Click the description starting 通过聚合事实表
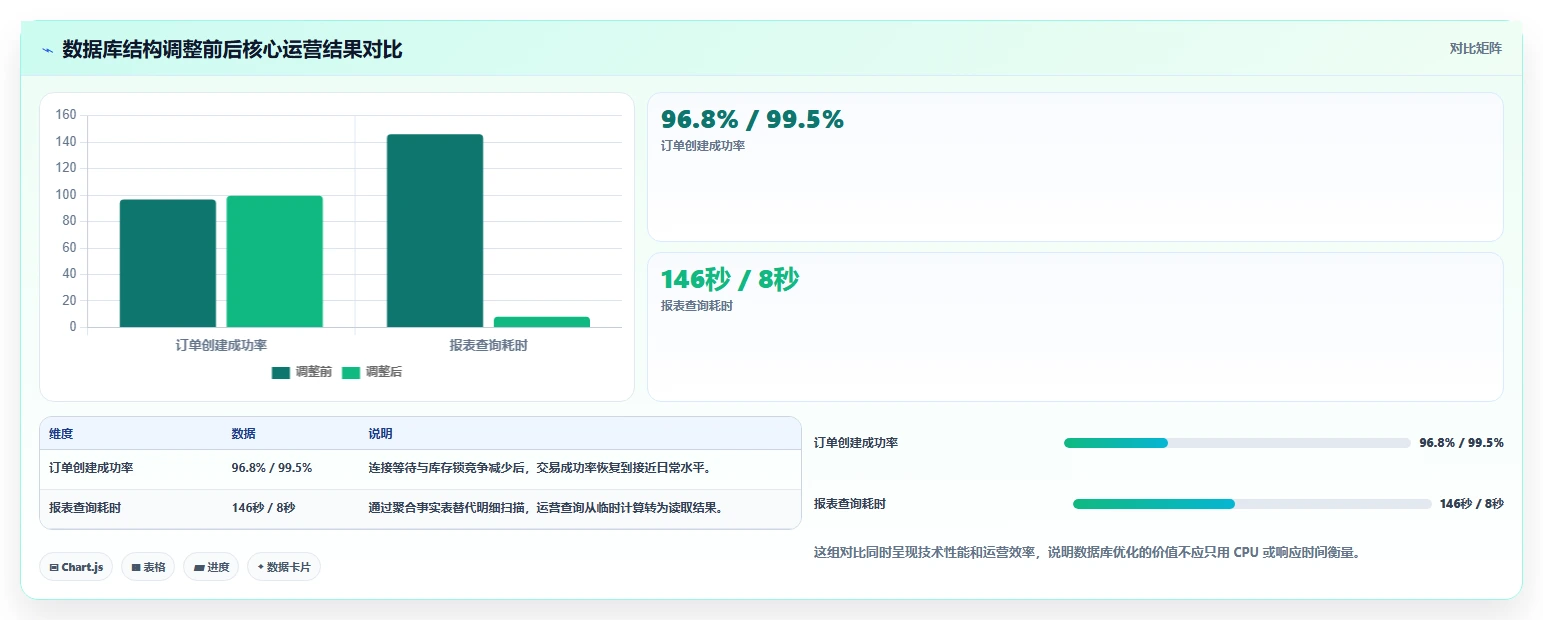Screen dimensions: 1543x620 tap(546, 508)
